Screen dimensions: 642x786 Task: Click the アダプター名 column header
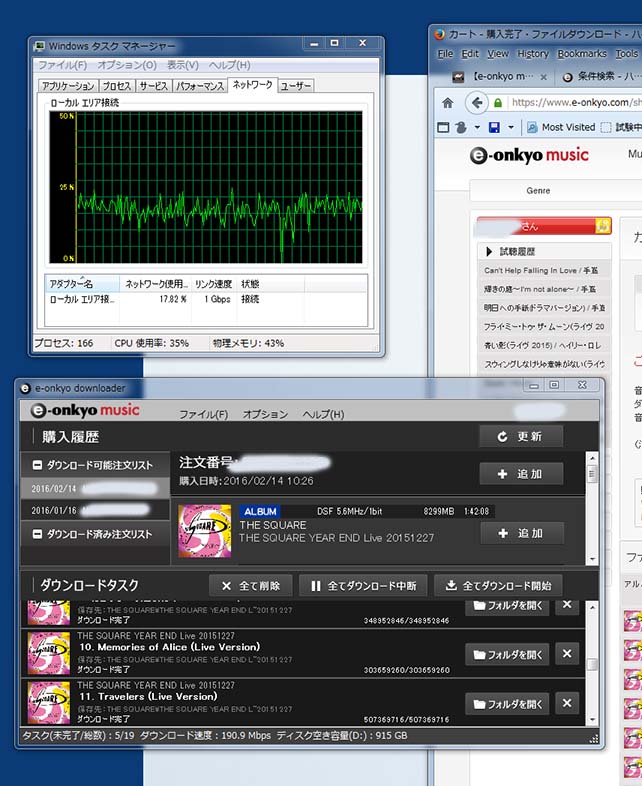point(82,284)
